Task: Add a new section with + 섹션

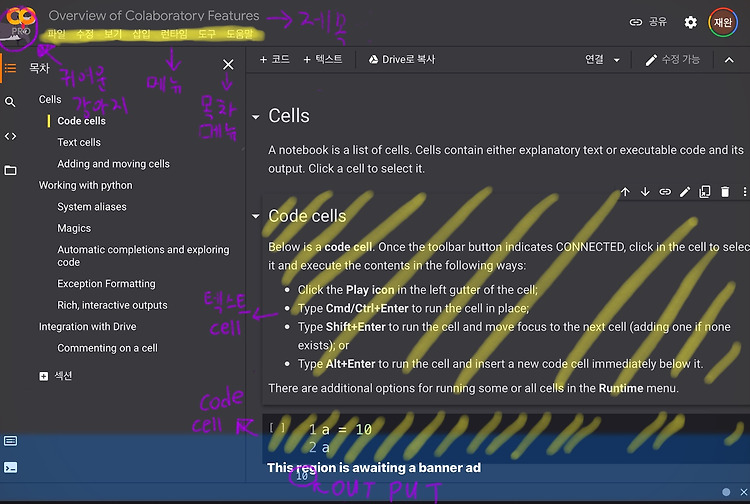Action: [55, 376]
